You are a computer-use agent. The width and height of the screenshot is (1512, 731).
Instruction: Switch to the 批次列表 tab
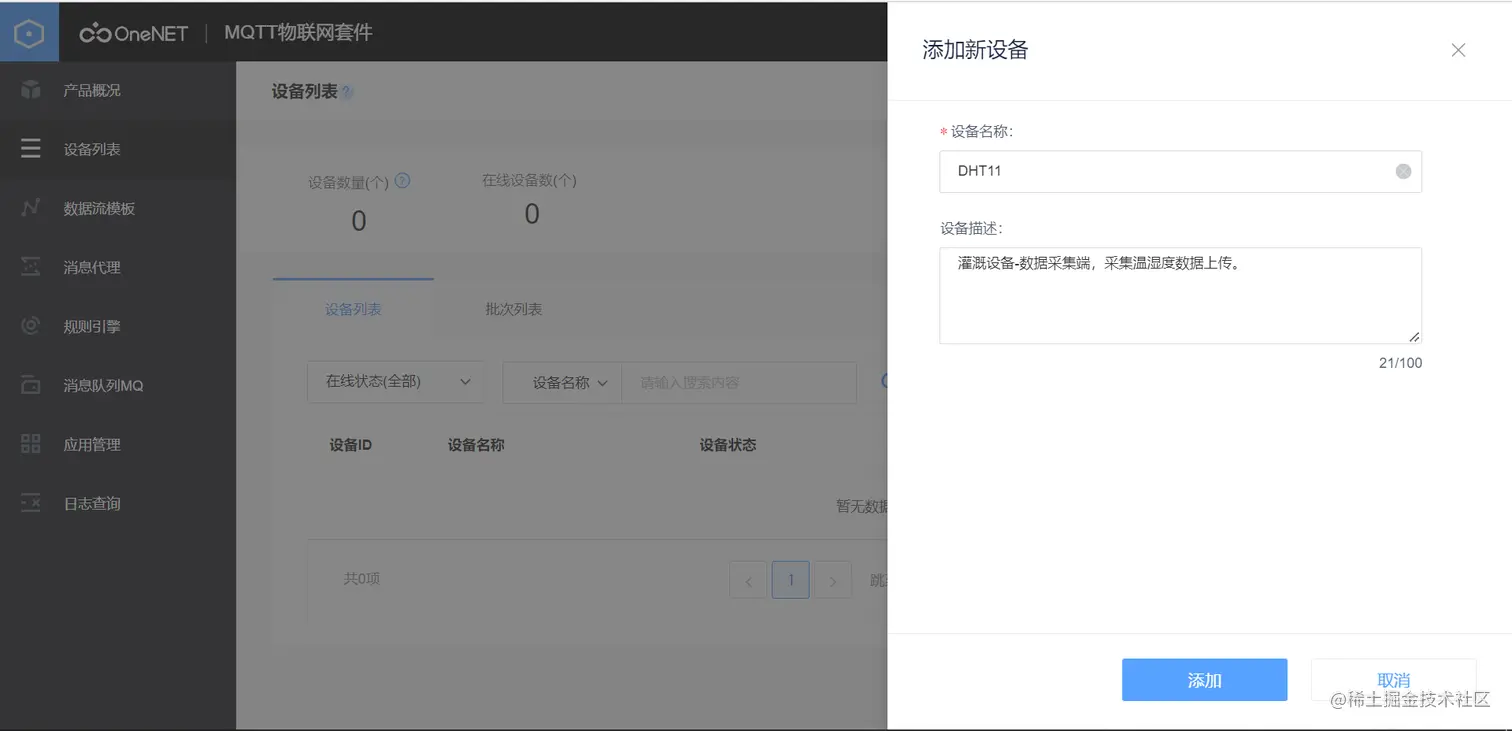click(x=514, y=309)
